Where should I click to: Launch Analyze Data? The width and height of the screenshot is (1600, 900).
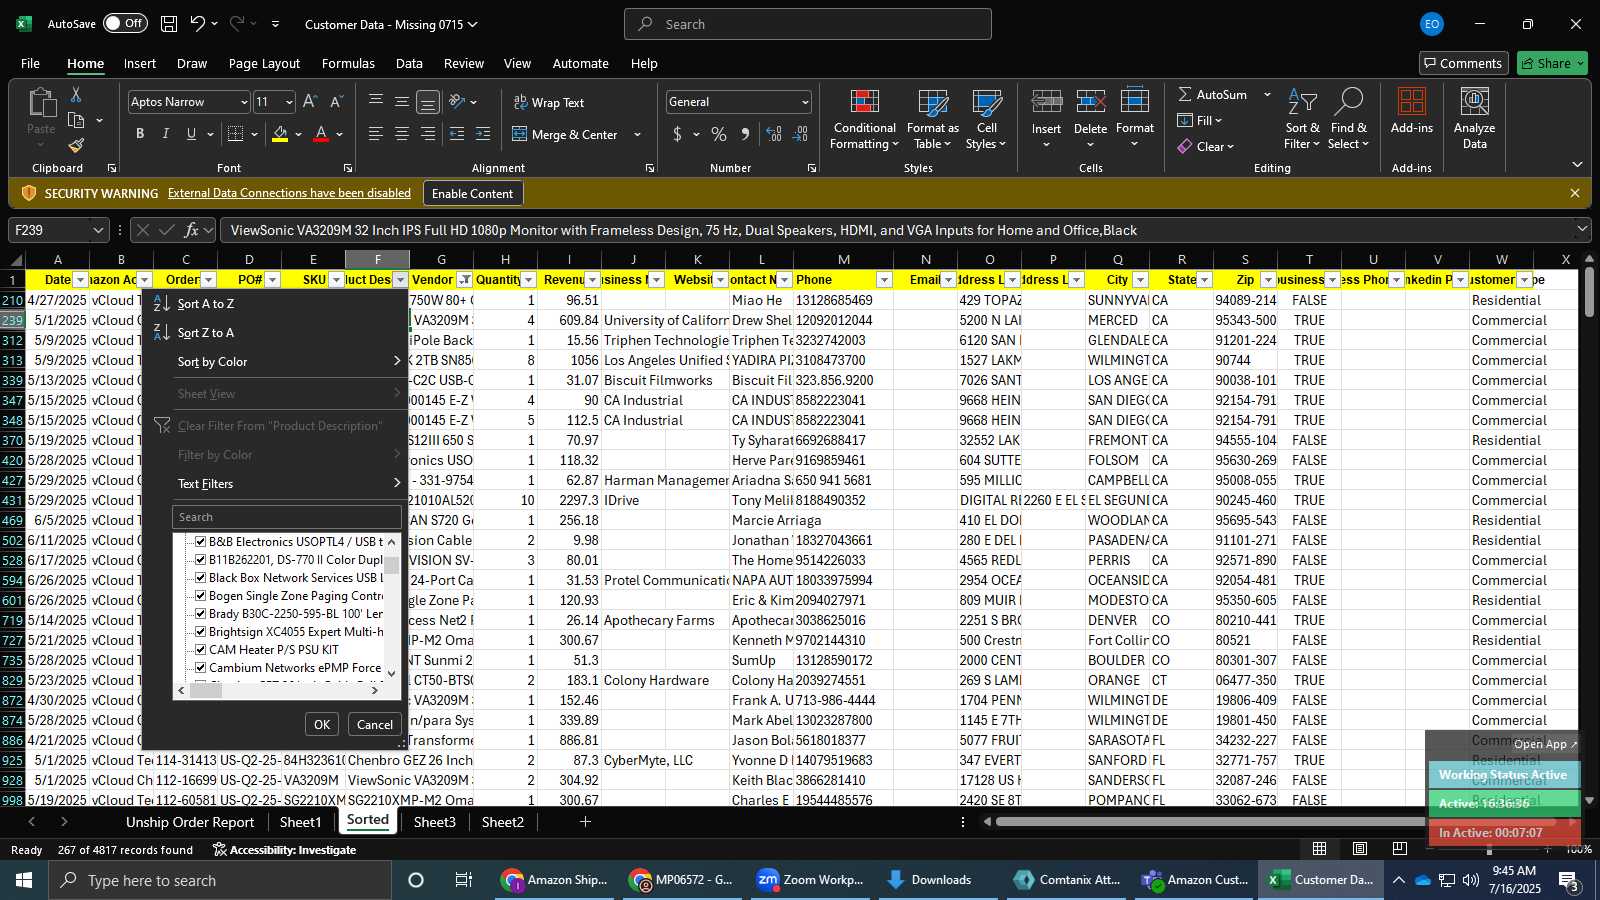click(x=1474, y=119)
